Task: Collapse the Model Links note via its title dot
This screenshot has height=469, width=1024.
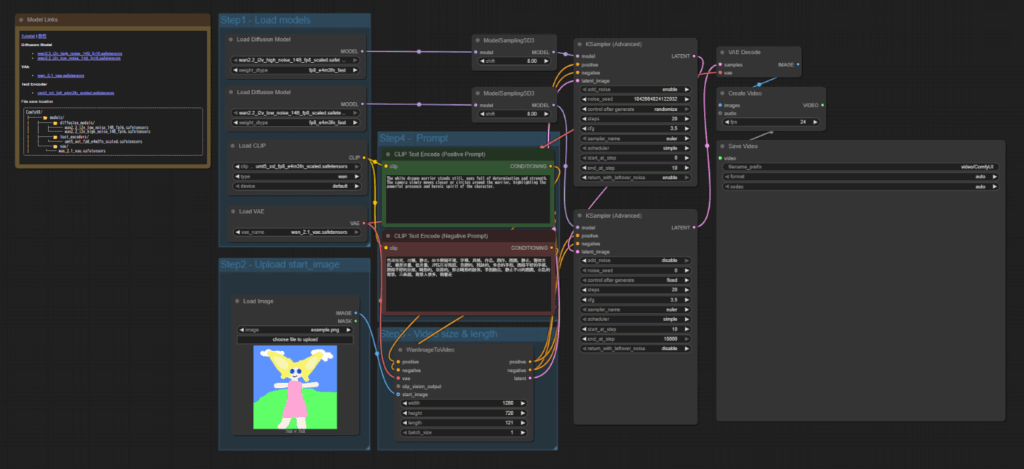Action: pos(21,20)
